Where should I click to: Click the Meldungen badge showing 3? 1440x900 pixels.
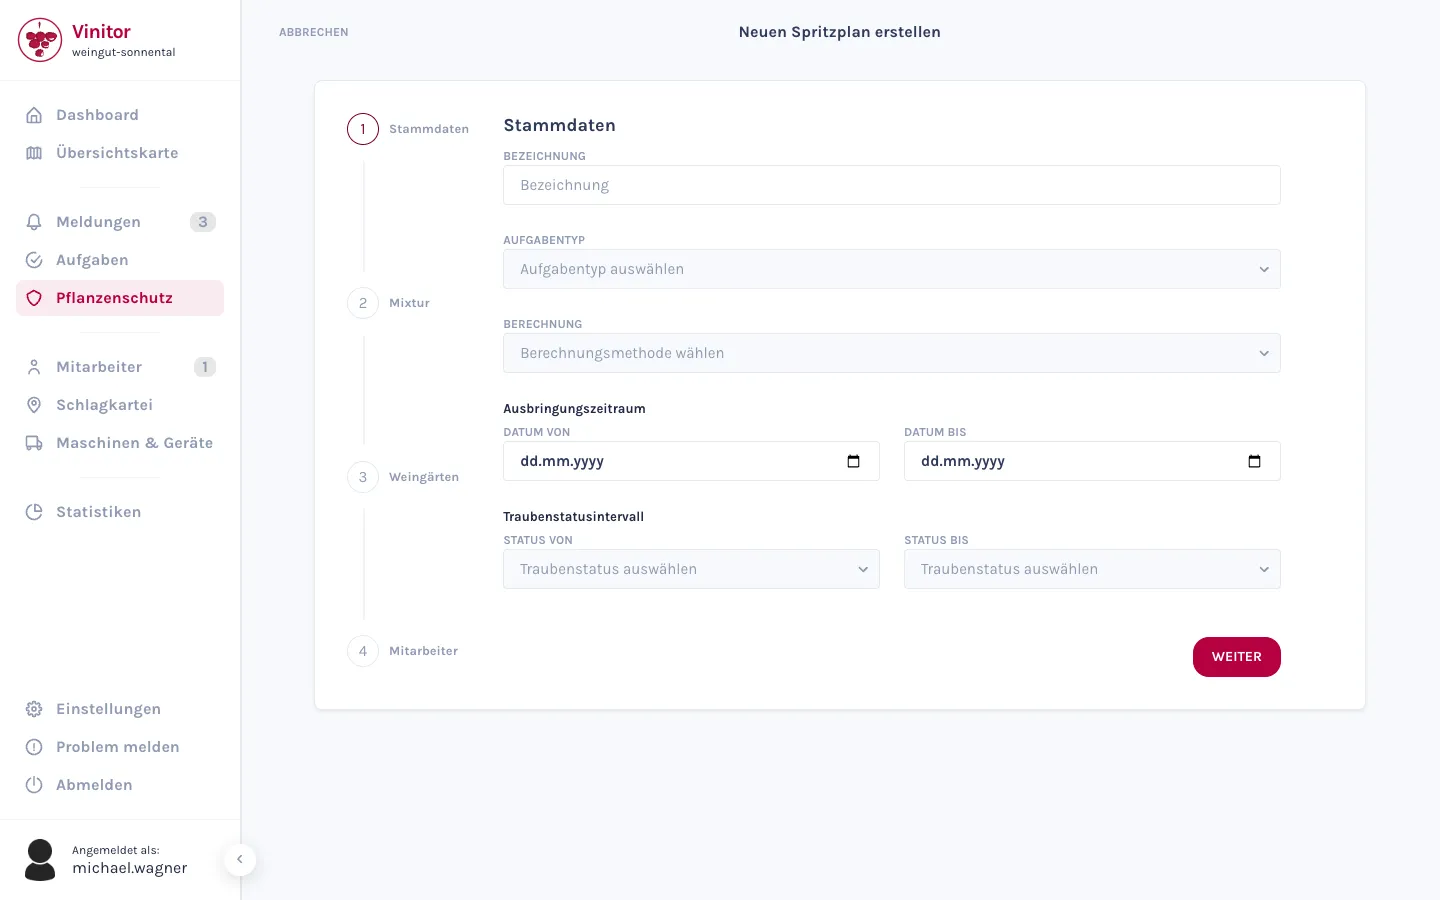click(x=203, y=222)
